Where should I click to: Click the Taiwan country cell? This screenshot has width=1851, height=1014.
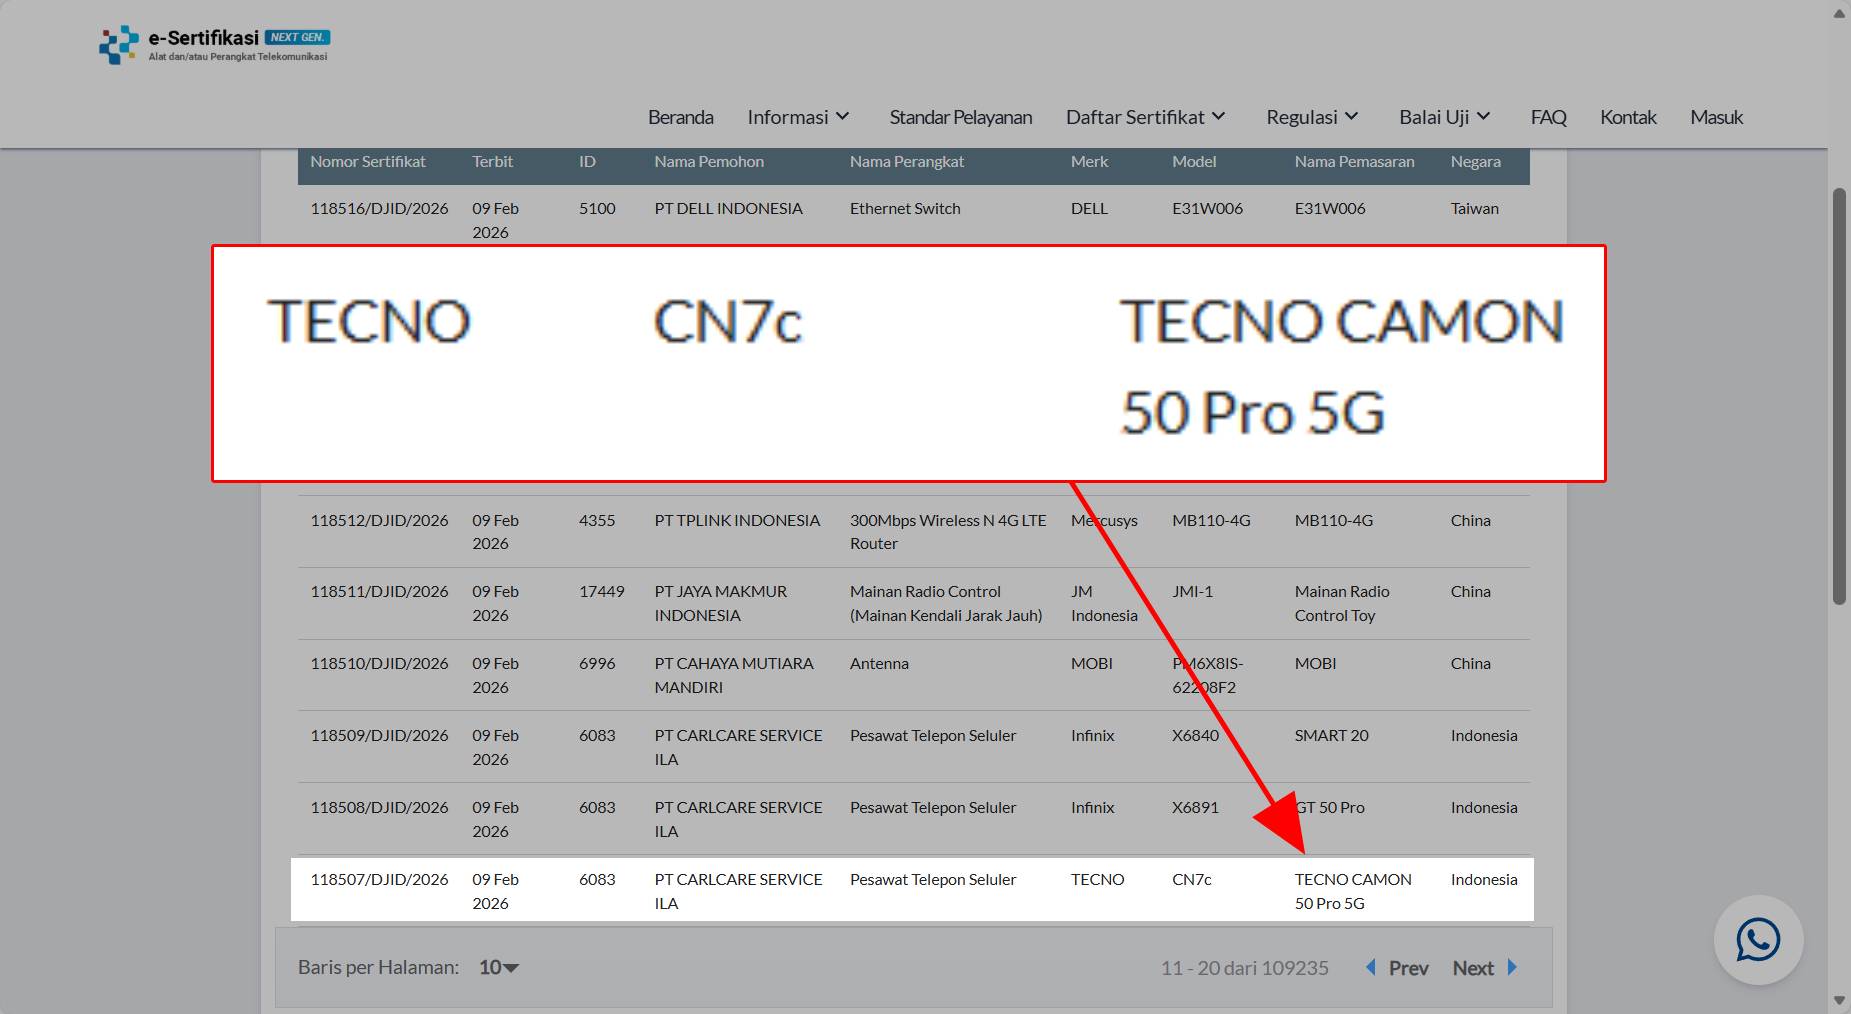coord(1474,208)
